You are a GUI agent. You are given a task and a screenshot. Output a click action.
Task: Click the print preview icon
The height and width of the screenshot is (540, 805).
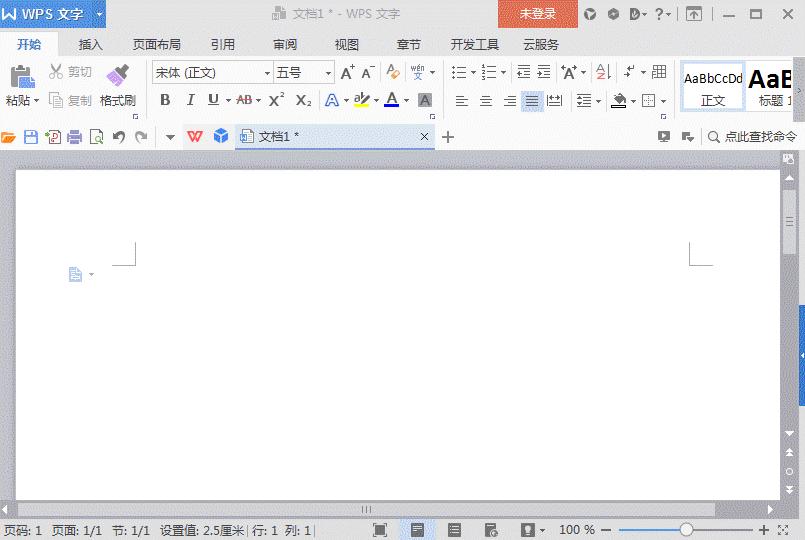96,137
